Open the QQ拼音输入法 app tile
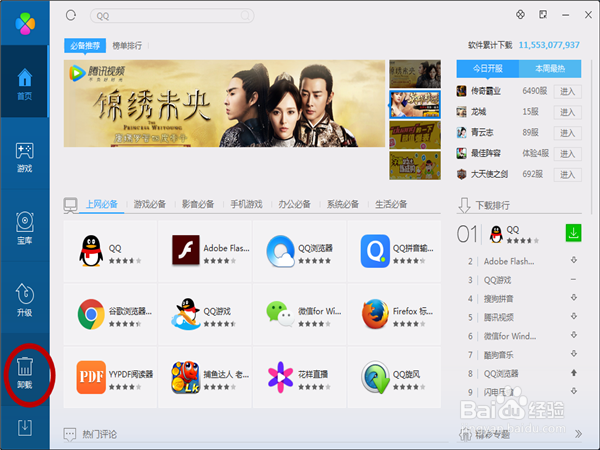Image resolution: width=600 pixels, height=450 pixels. [x=394, y=251]
